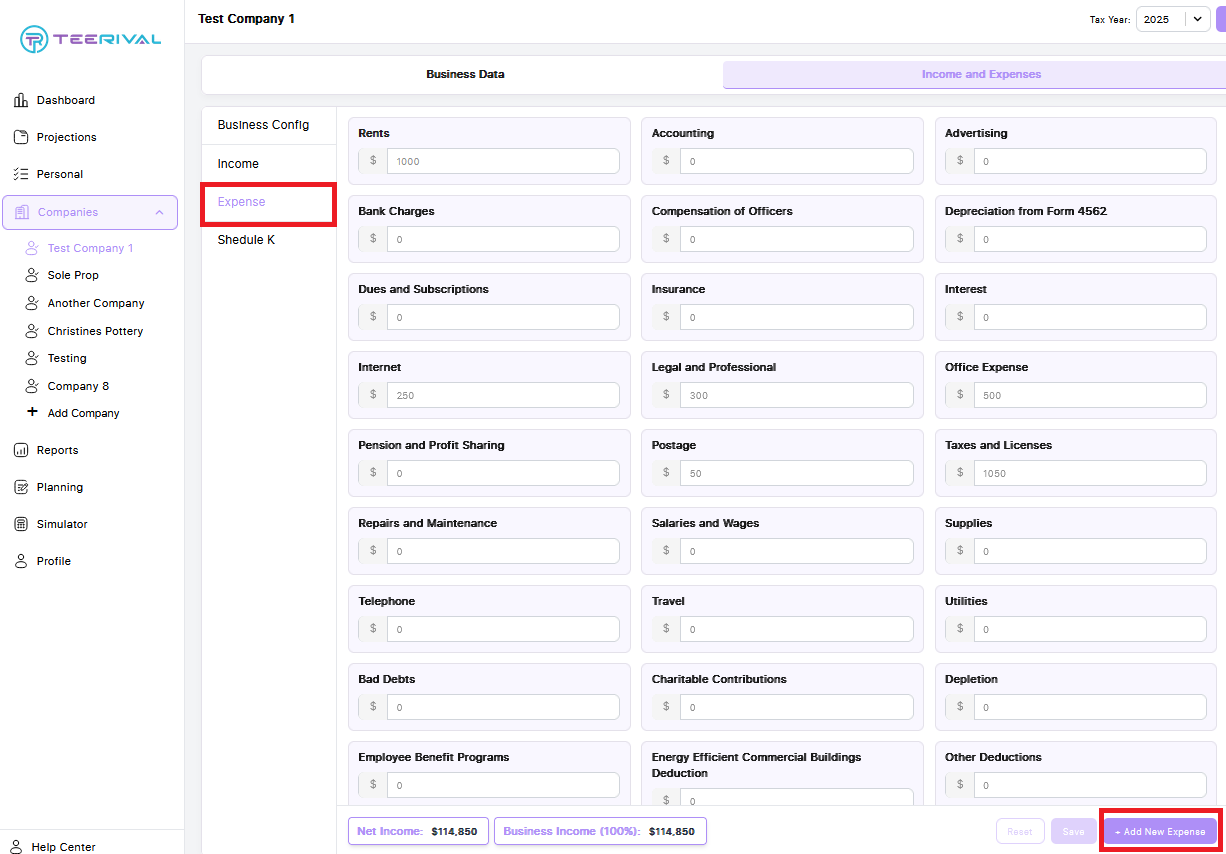Click the Employee Benefit Programs field
This screenshot has height=854, width=1226.
[503, 785]
